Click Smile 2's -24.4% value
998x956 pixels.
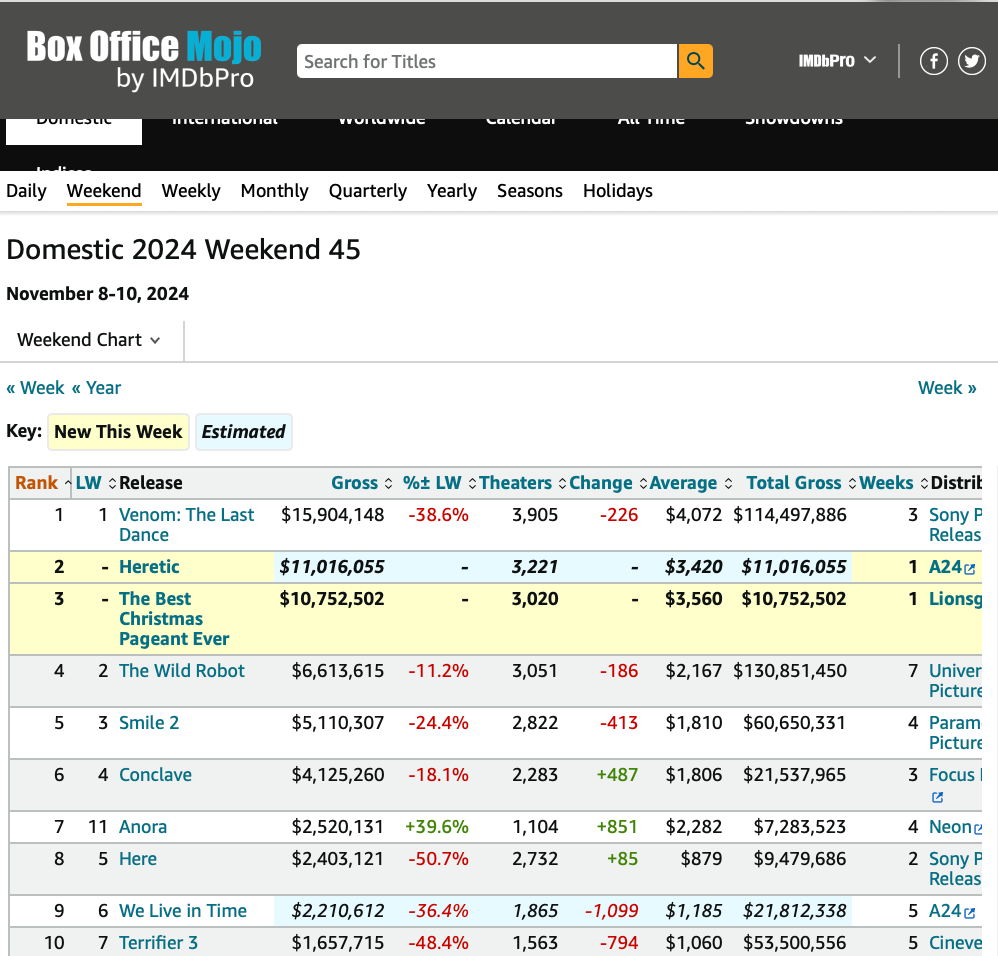point(438,723)
